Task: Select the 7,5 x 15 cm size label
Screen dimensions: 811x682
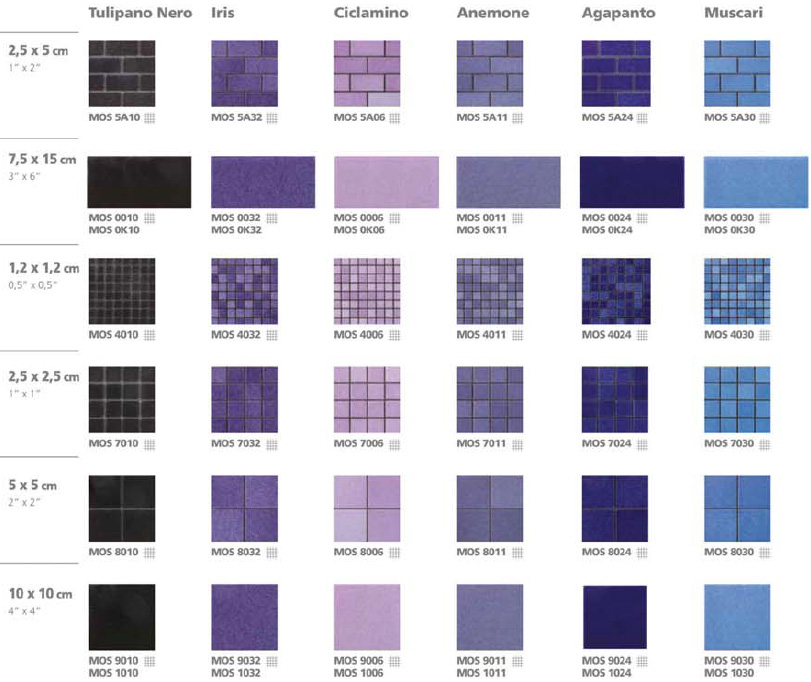Action: coord(42,160)
